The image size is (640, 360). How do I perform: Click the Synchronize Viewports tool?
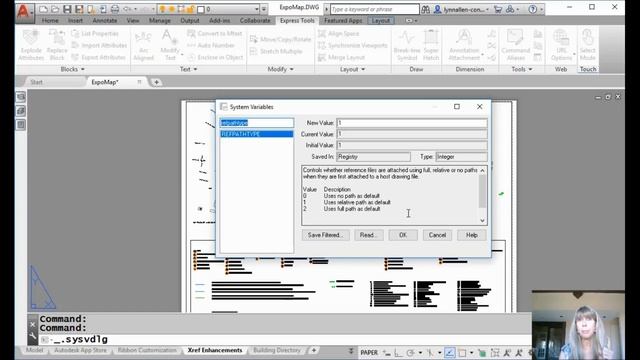coord(353,45)
